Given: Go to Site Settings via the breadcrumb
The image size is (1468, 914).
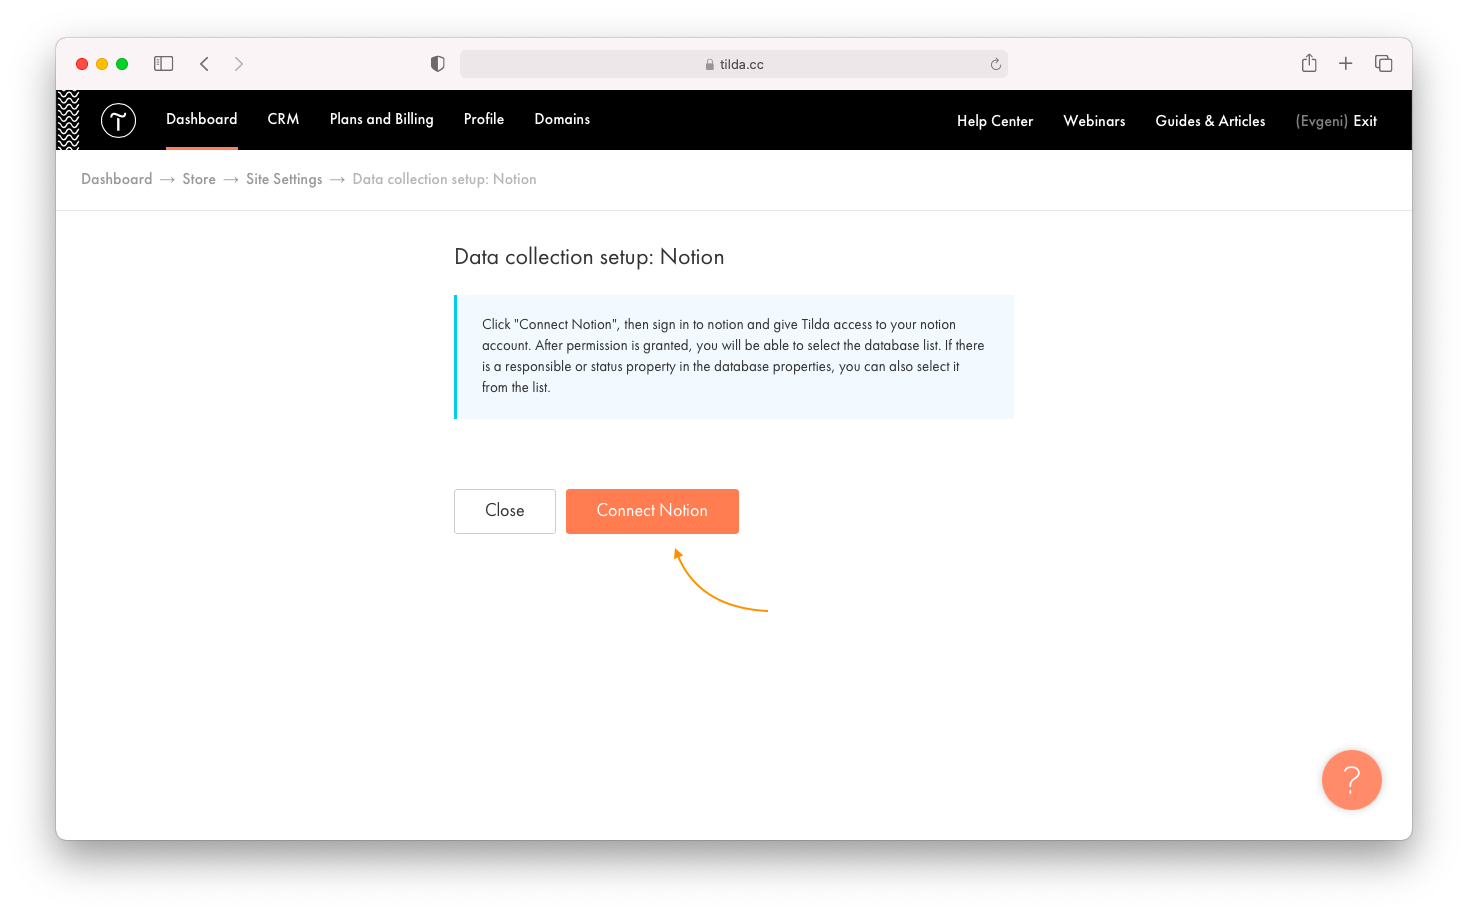Looking at the screenshot, I should coord(284,179).
